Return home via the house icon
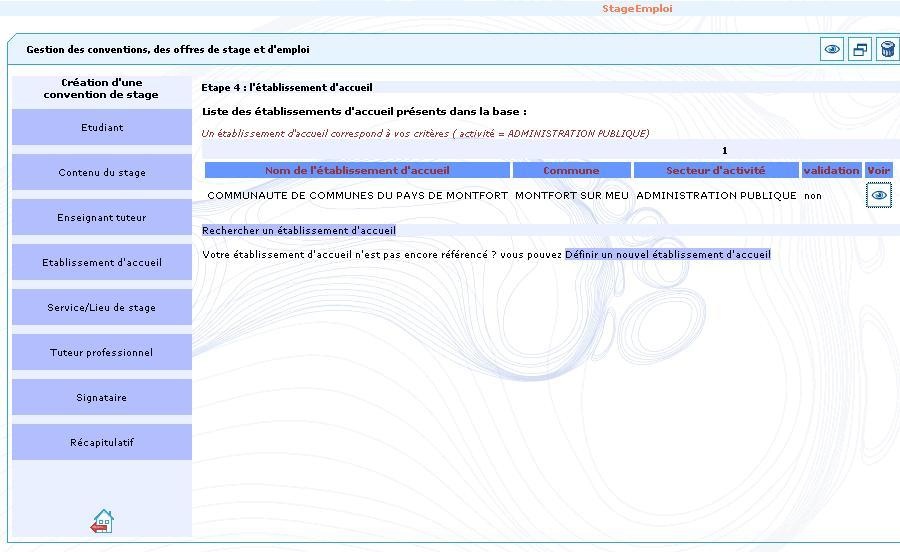Image resolution: width=900 pixels, height=552 pixels. point(102,521)
